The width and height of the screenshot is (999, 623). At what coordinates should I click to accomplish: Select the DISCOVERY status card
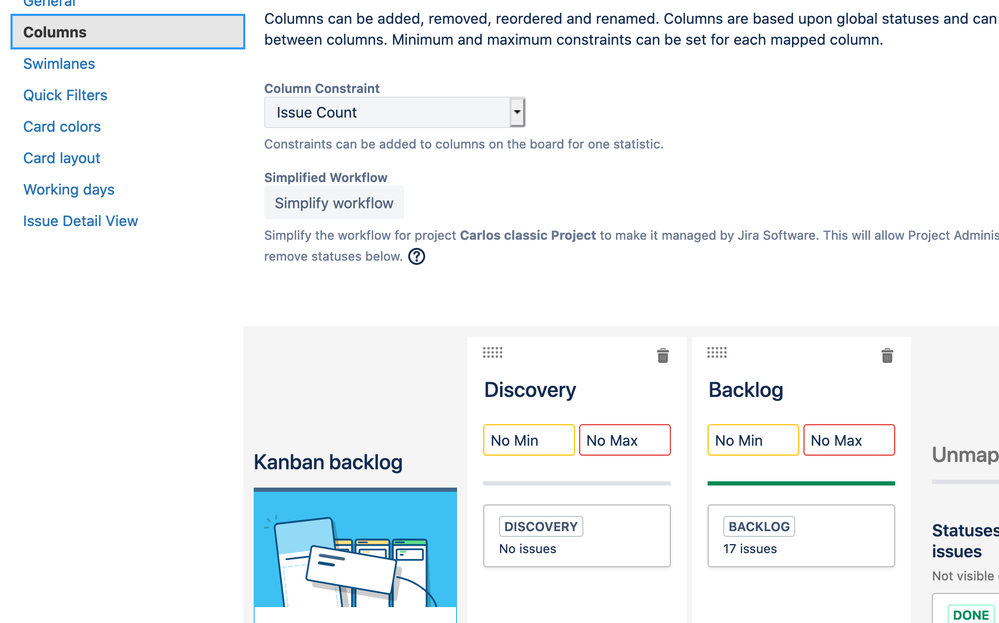577,536
